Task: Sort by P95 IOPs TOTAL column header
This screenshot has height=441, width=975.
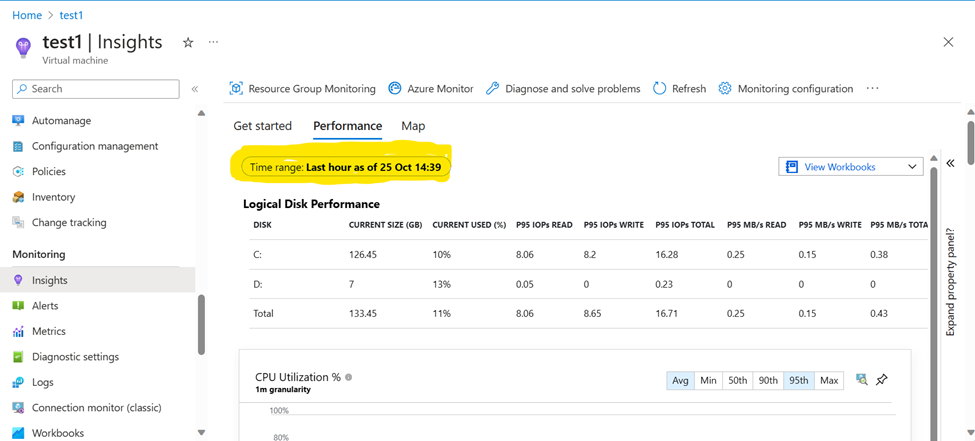Action: click(685, 225)
